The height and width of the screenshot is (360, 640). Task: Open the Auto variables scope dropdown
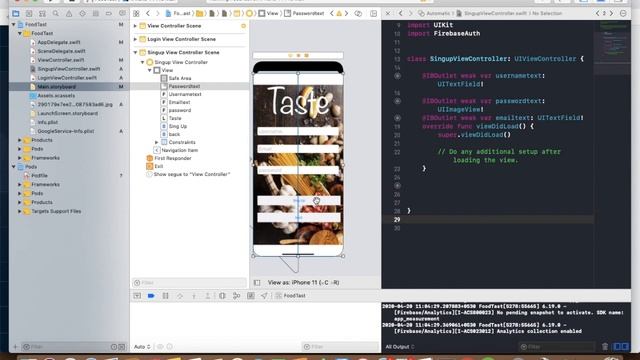(x=142, y=347)
